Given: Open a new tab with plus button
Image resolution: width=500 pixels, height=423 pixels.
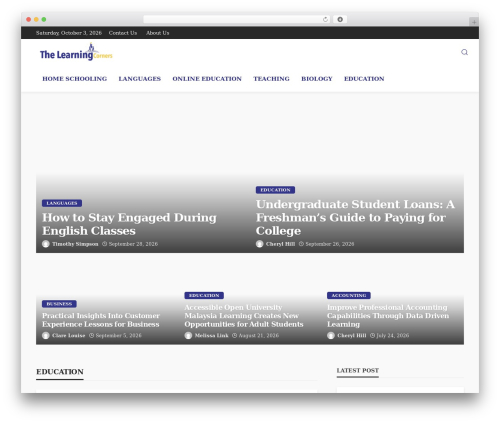Looking at the screenshot, I should click(x=474, y=22).
